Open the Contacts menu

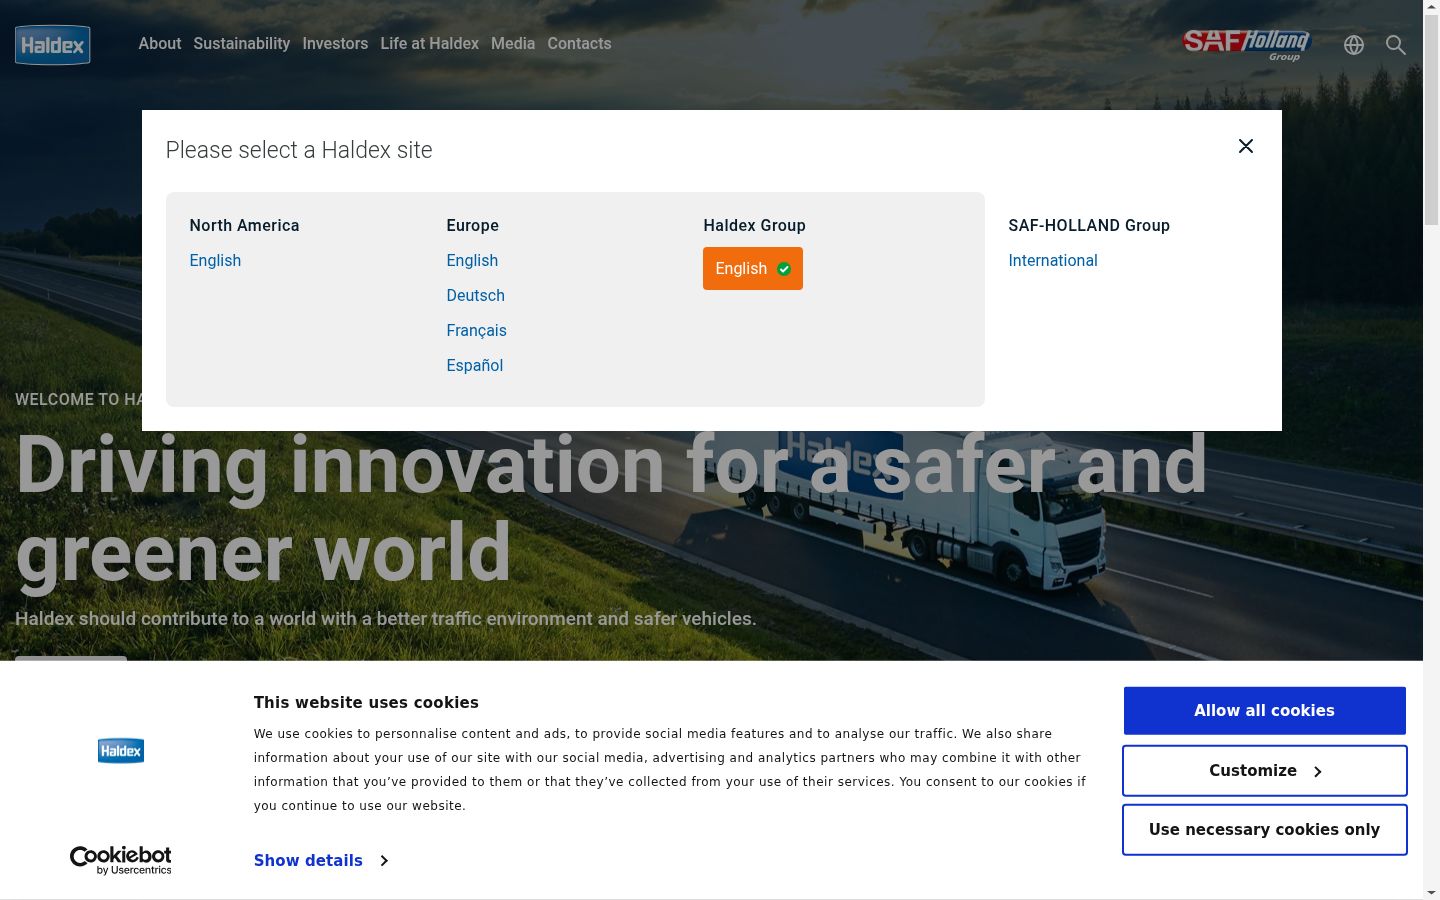[x=579, y=44]
